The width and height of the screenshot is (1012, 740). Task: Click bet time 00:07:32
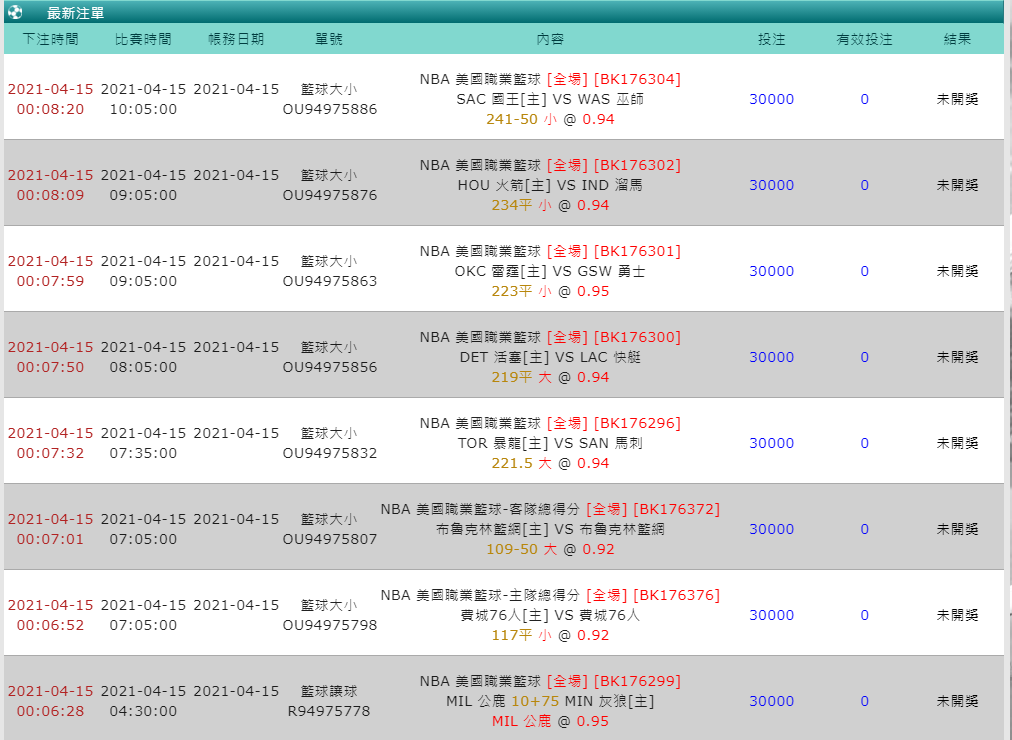point(50,453)
